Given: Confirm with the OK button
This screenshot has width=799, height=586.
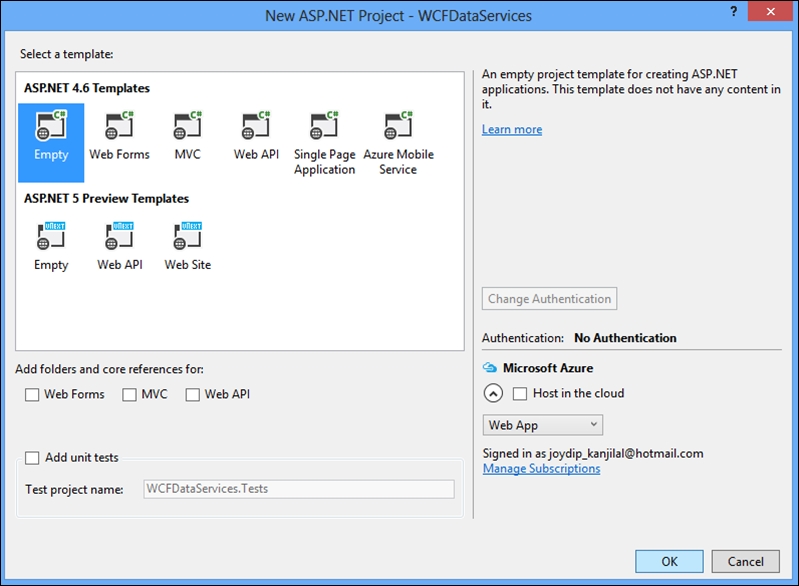Looking at the screenshot, I should pyautogui.click(x=670, y=562).
